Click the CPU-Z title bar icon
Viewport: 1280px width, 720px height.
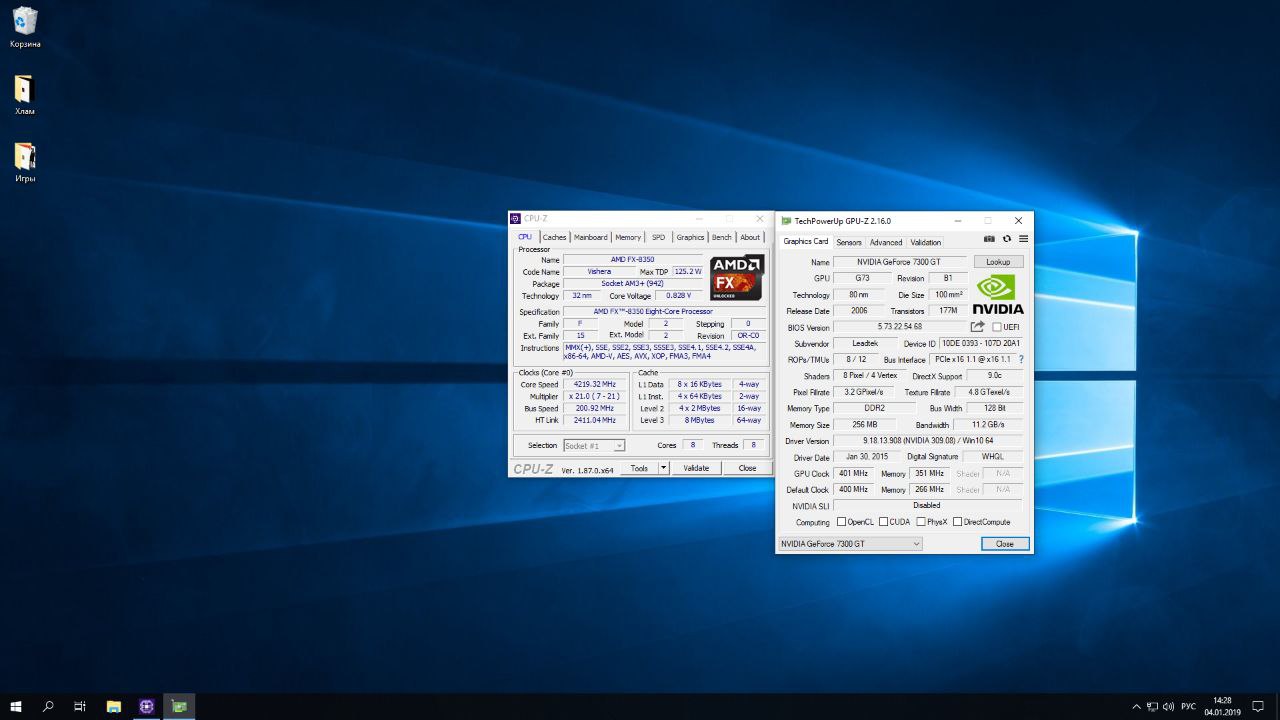[x=516, y=219]
